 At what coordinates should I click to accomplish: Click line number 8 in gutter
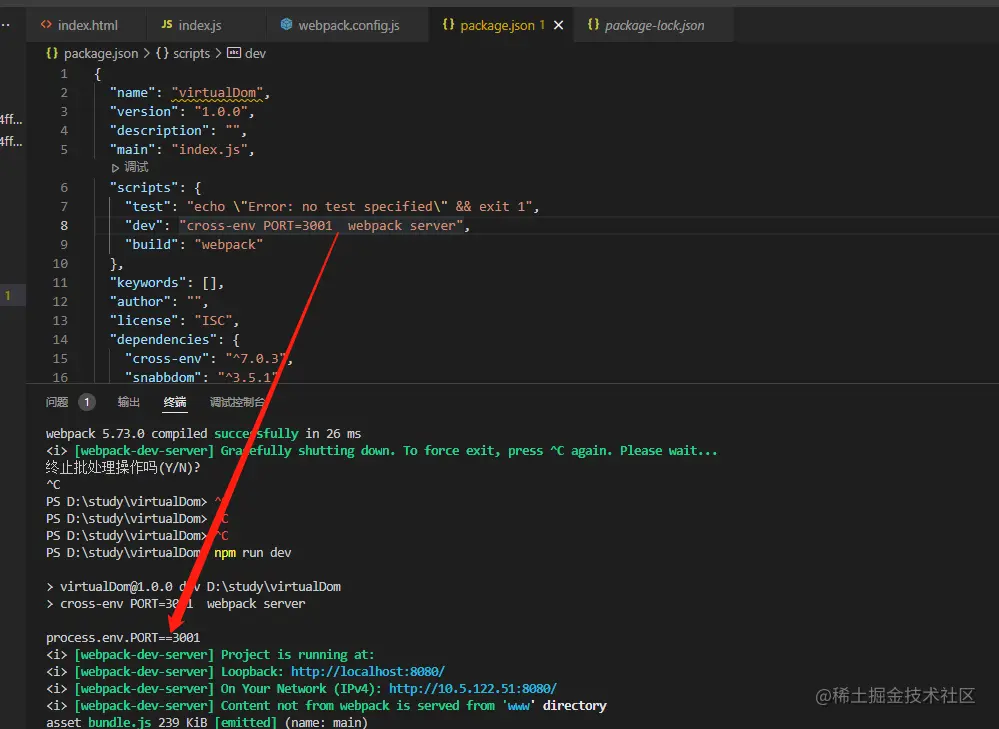(64, 226)
